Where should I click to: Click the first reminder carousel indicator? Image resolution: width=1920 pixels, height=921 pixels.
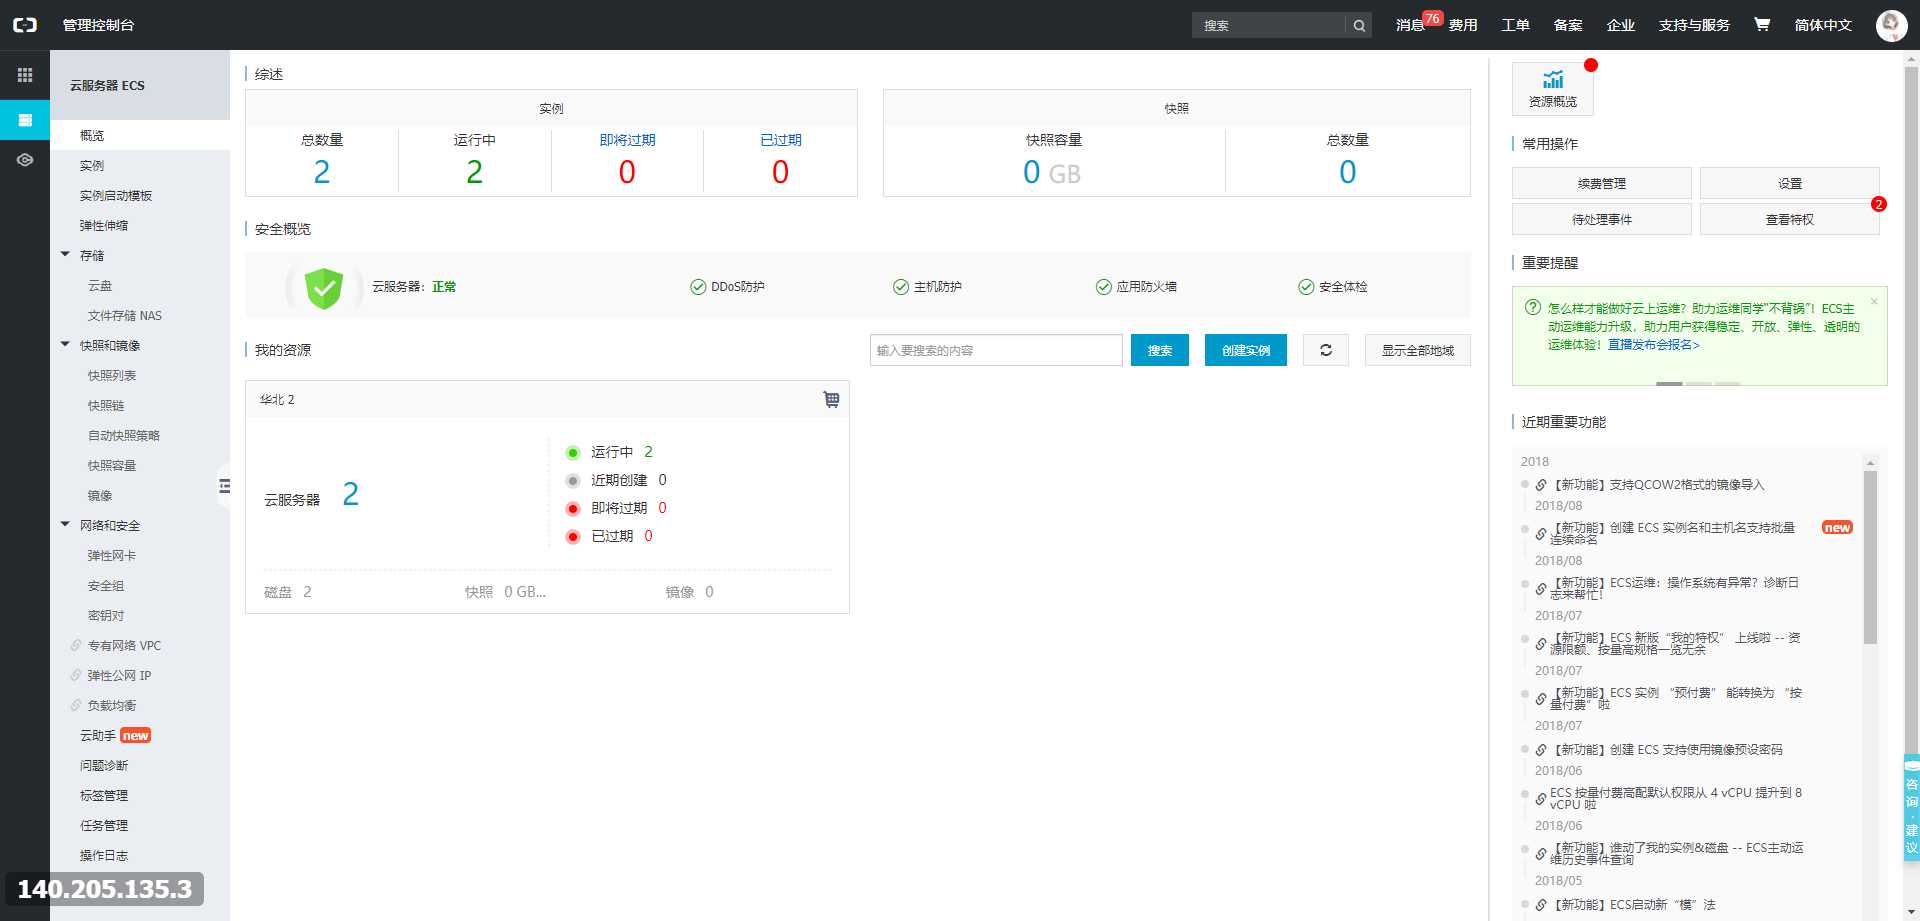[1669, 383]
